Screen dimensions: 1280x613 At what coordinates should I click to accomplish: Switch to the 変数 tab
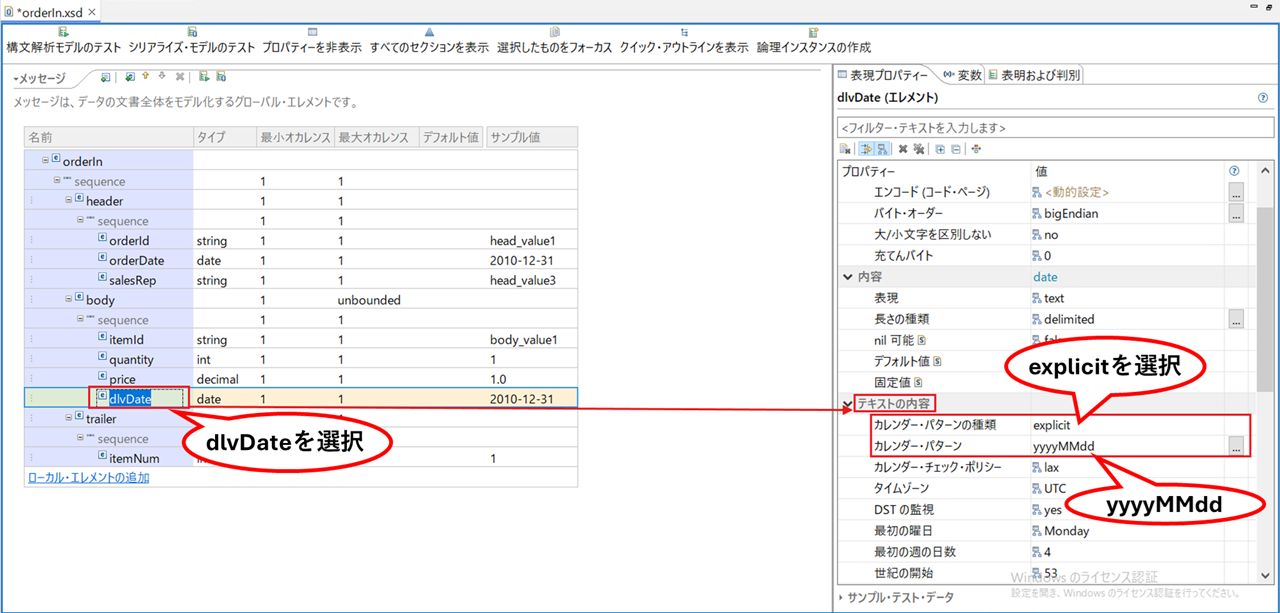coord(962,75)
